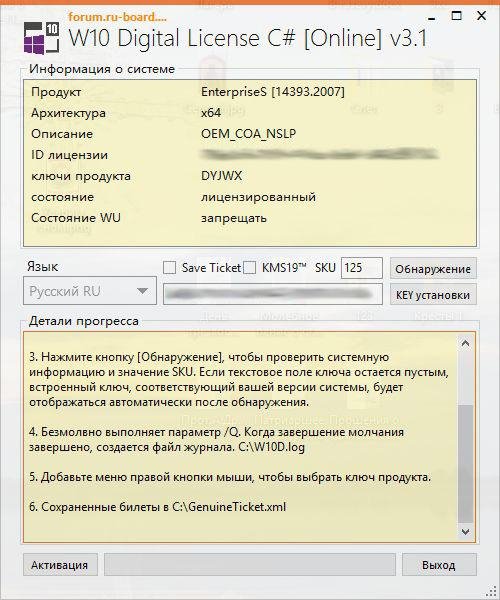Click the DYJWX product key value
The height and width of the screenshot is (600, 500).
(221, 176)
